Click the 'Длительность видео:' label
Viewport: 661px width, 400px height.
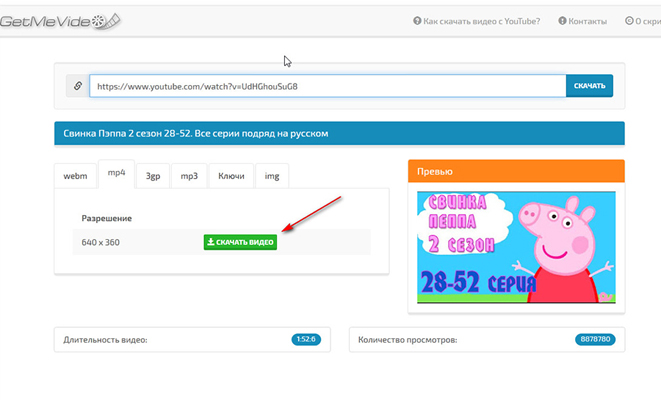(105, 340)
